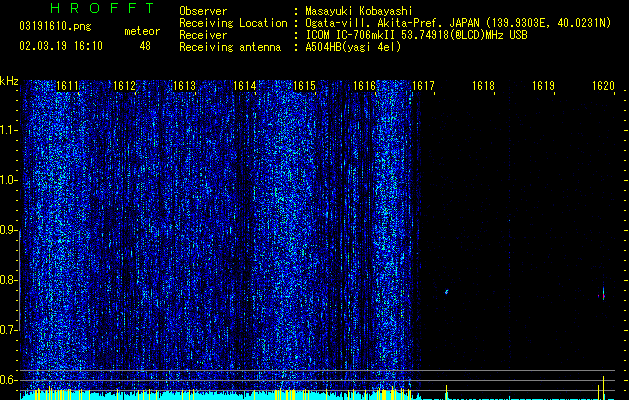
Task: Click the date stamp 02.03.19 16:10
Action: click(61, 46)
